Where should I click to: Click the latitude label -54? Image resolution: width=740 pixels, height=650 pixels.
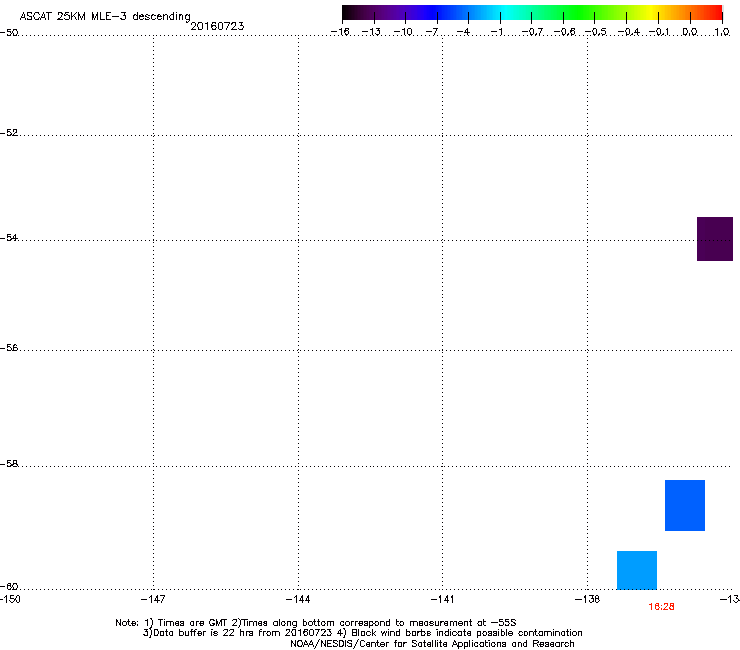point(9,237)
